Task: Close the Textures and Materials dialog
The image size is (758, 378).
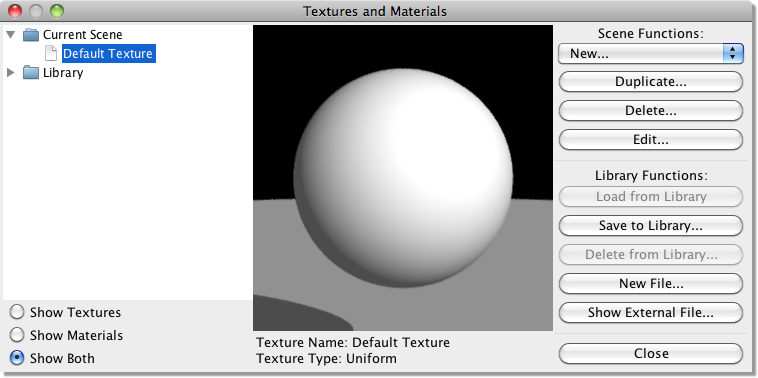Action: coord(651,354)
